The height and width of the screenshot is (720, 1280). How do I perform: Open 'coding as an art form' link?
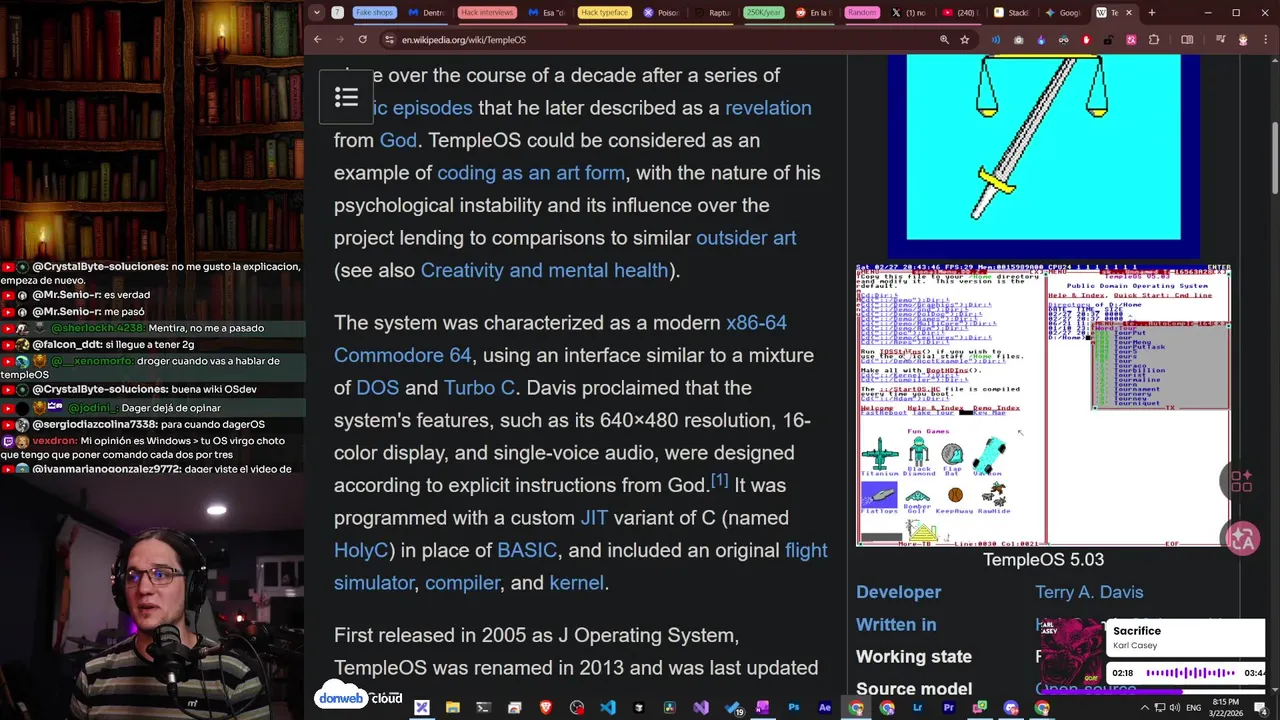point(531,172)
